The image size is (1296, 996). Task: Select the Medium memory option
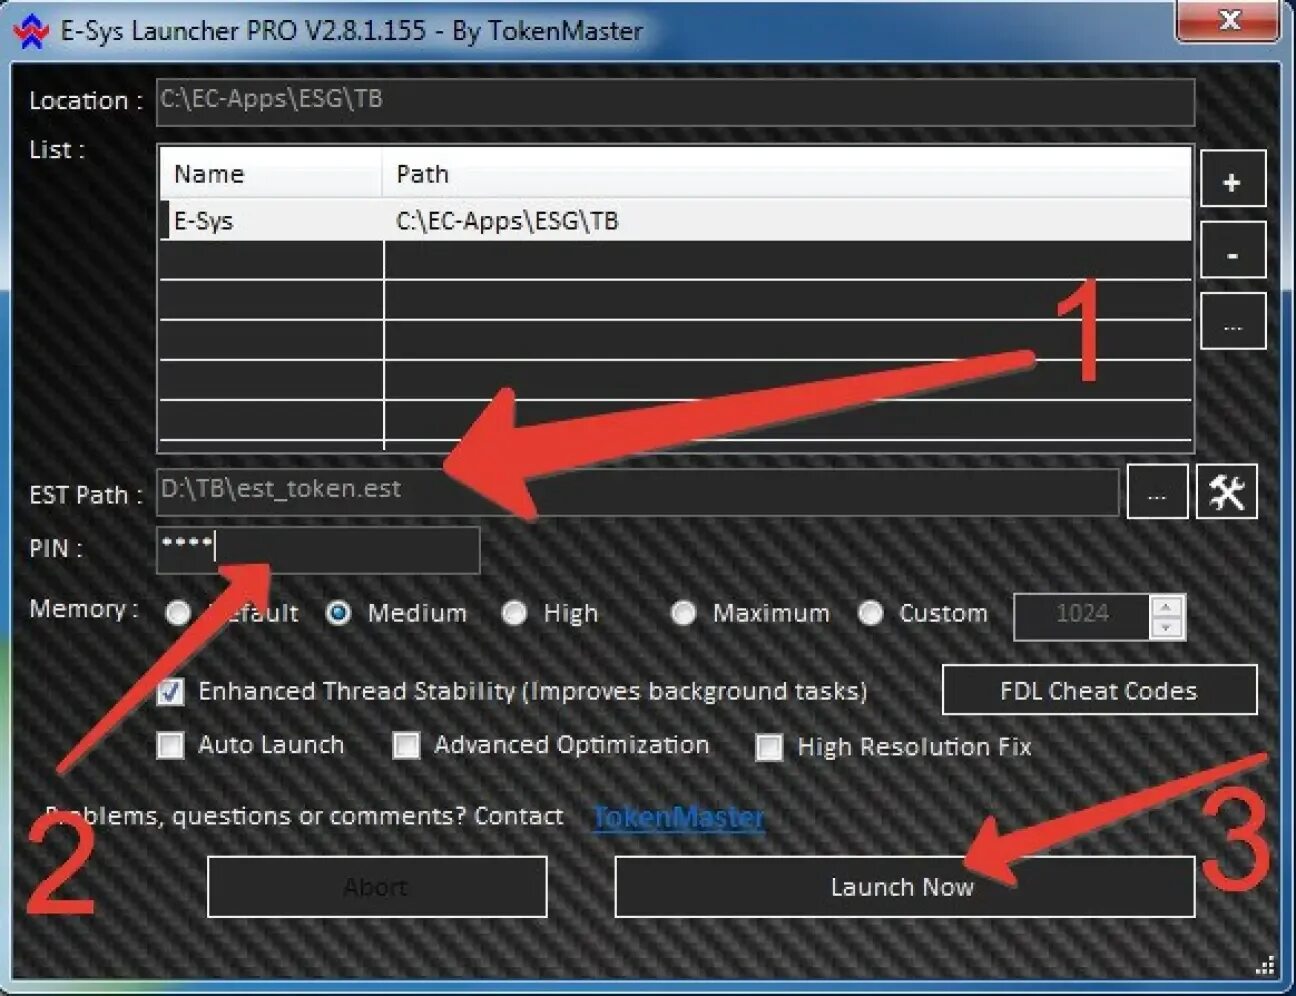tap(338, 613)
